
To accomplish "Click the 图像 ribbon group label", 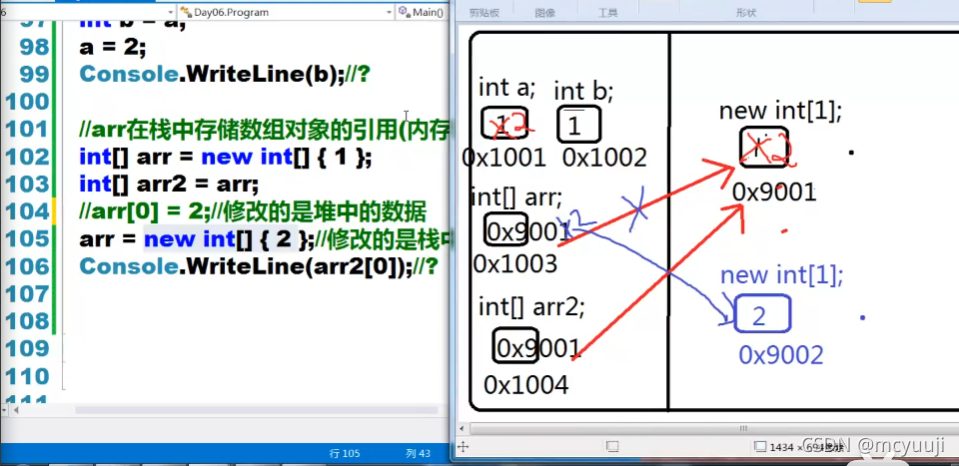I will click(x=544, y=12).
